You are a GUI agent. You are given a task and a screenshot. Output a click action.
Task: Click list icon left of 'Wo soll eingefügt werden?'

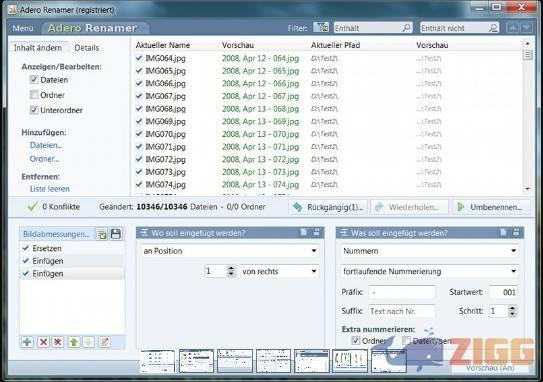(x=144, y=233)
